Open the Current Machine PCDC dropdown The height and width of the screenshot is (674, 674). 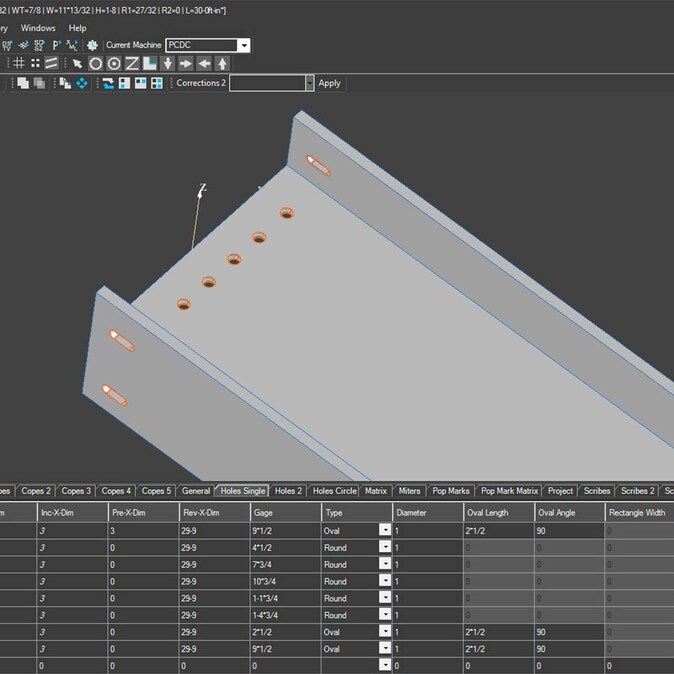pos(244,45)
